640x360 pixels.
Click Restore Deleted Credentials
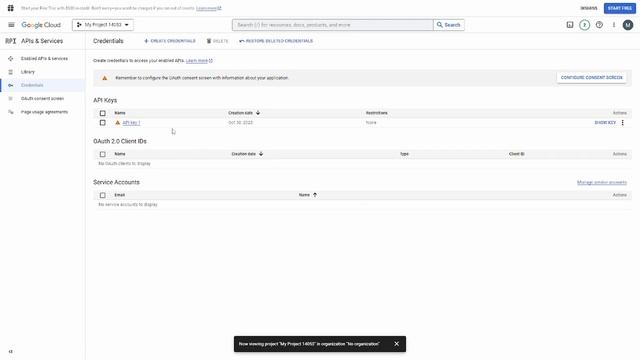tap(276, 41)
